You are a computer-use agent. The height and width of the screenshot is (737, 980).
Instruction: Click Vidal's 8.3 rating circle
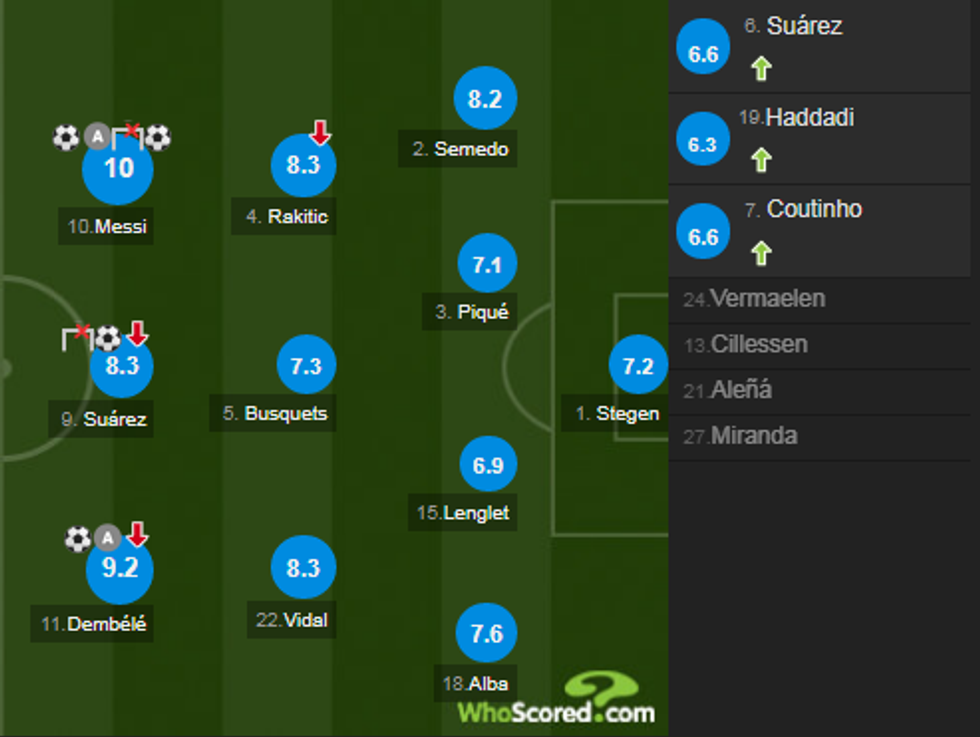(x=303, y=567)
